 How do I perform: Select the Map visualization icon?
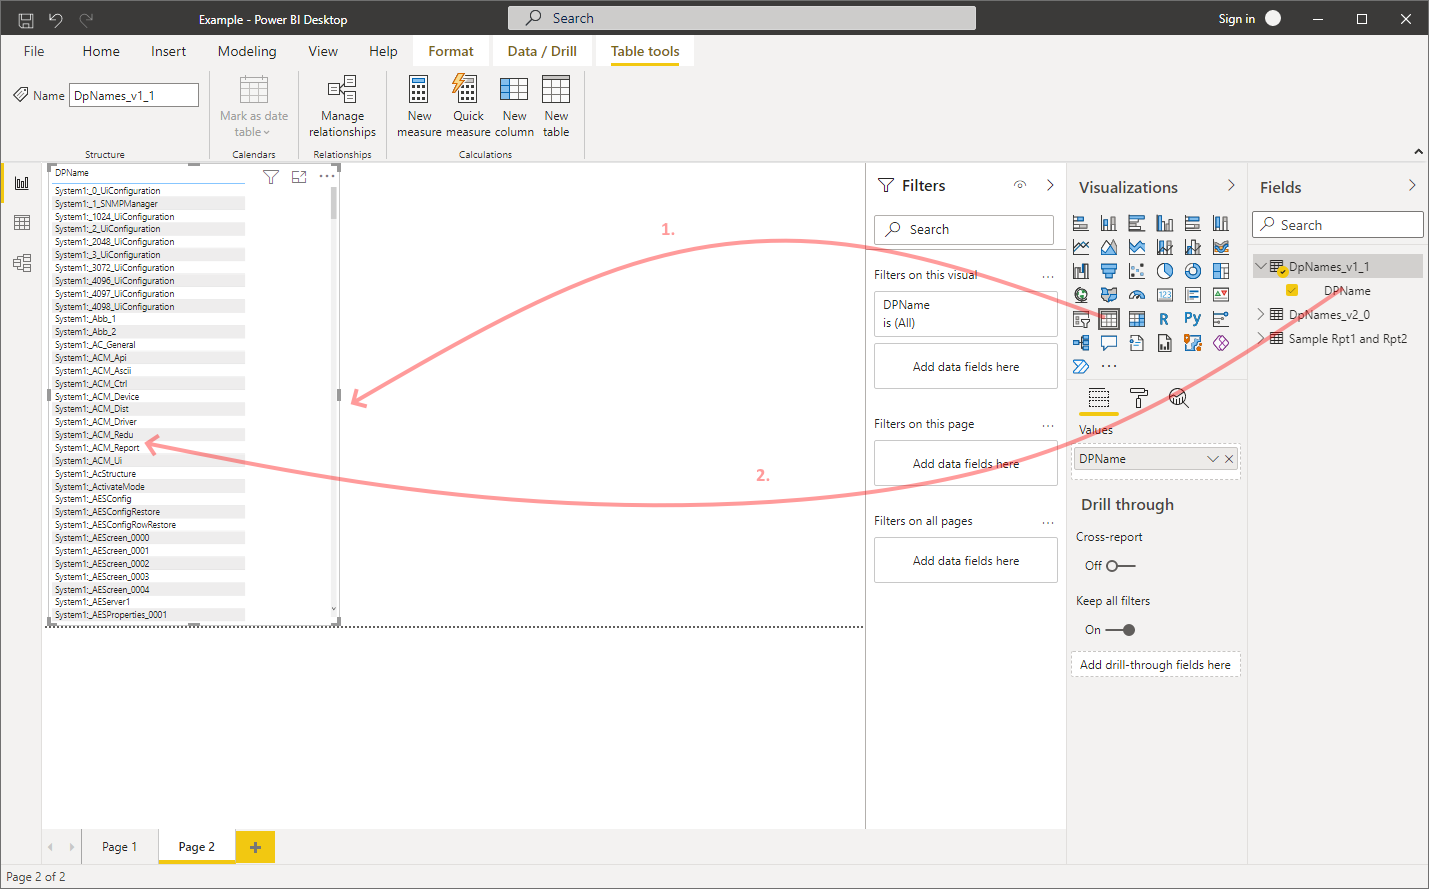coord(1081,294)
